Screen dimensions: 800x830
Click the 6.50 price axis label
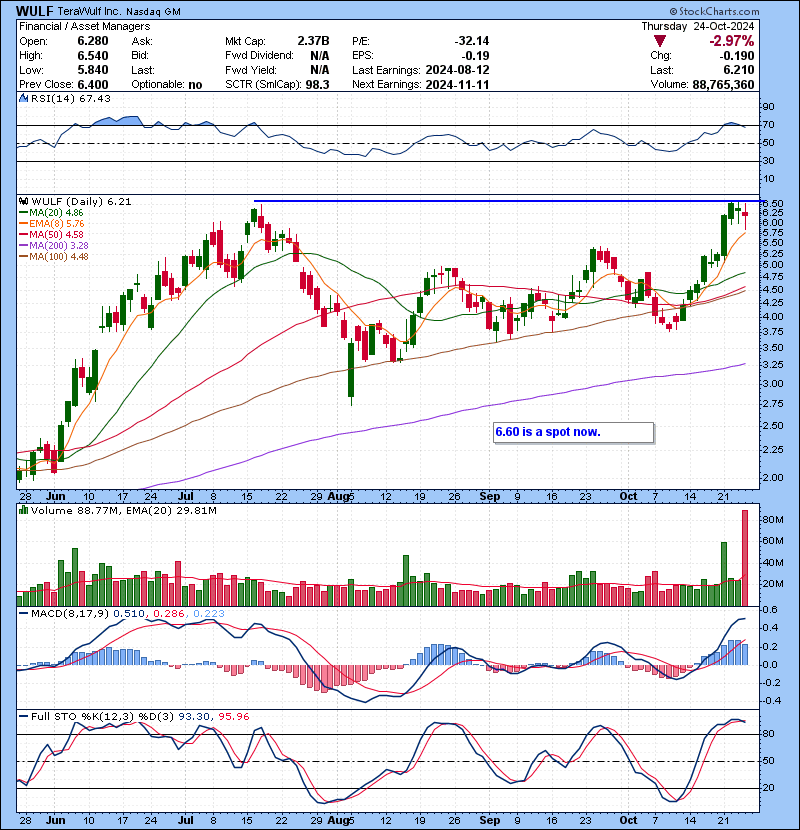tap(773, 203)
